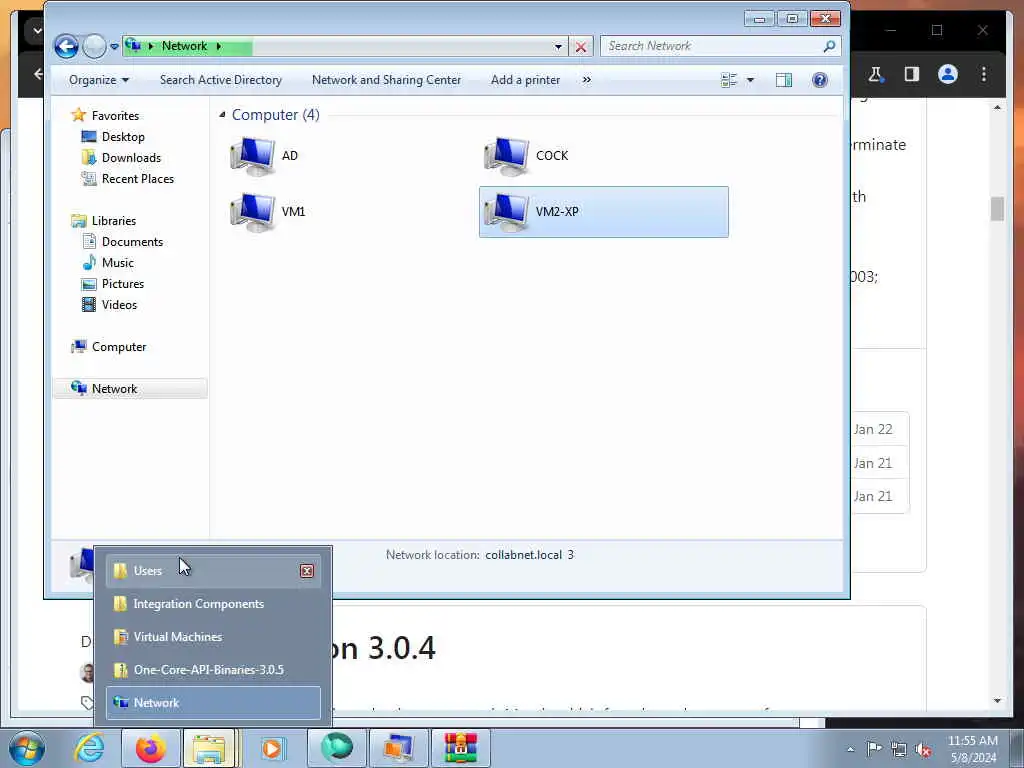Open the clock showing 11:55 AM
The height and width of the screenshot is (768, 1024).
click(x=972, y=749)
